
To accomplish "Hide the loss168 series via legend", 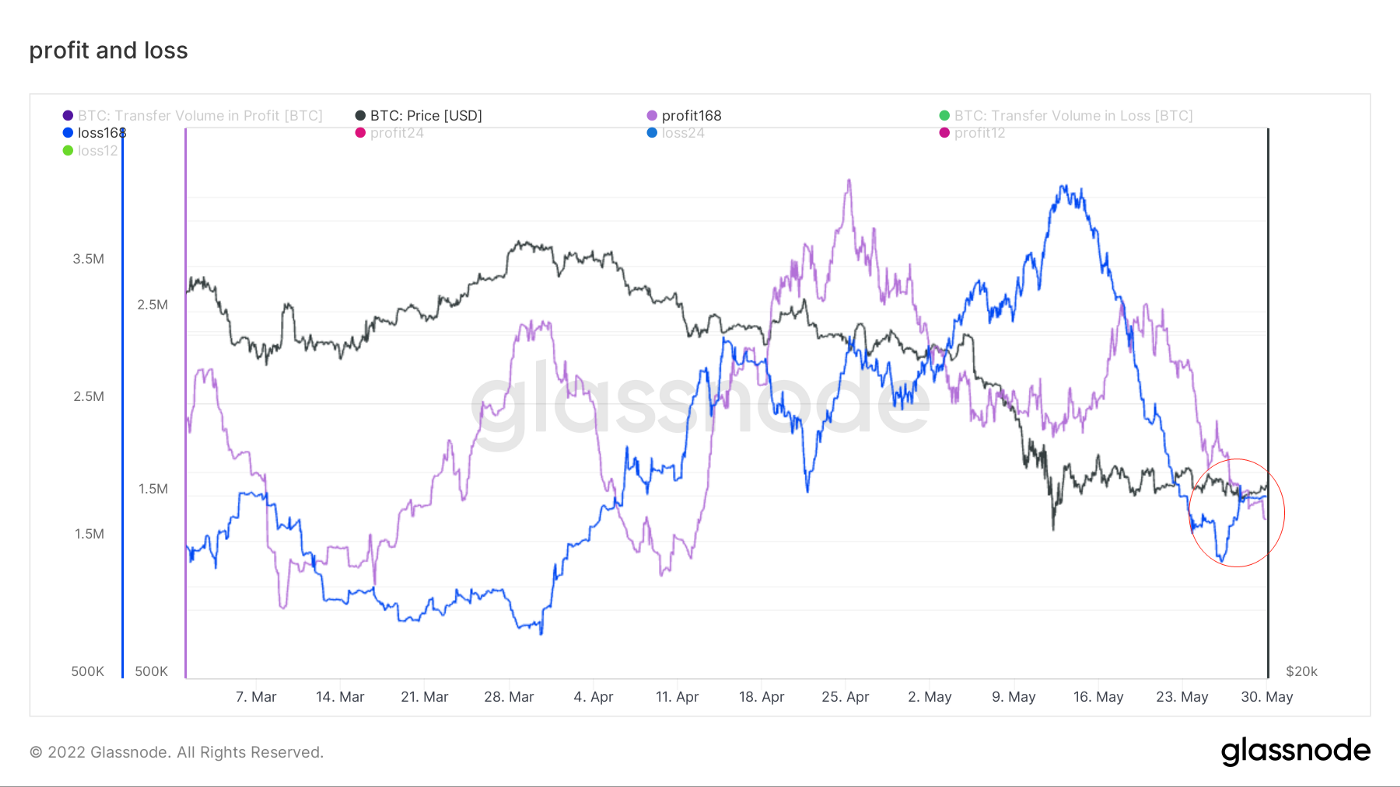I will pyautogui.click(x=102, y=133).
